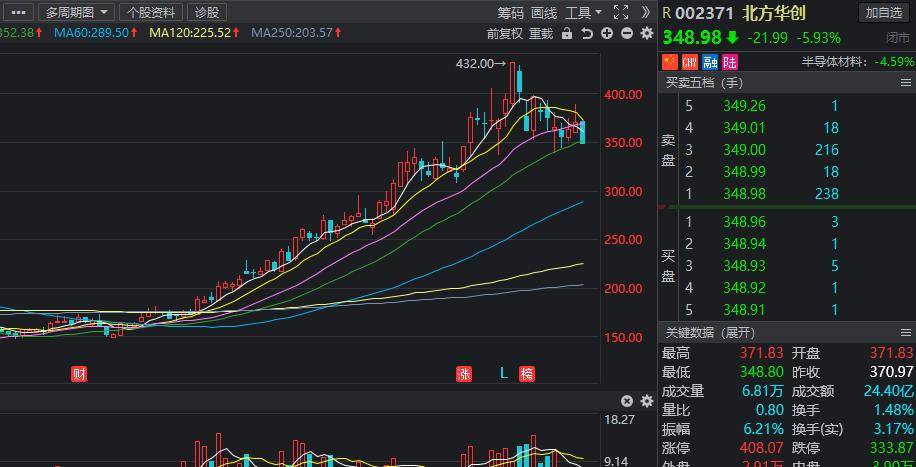Expand the 关键数据 (展开) header
Viewport: 916px width, 467px height.
click(710, 333)
